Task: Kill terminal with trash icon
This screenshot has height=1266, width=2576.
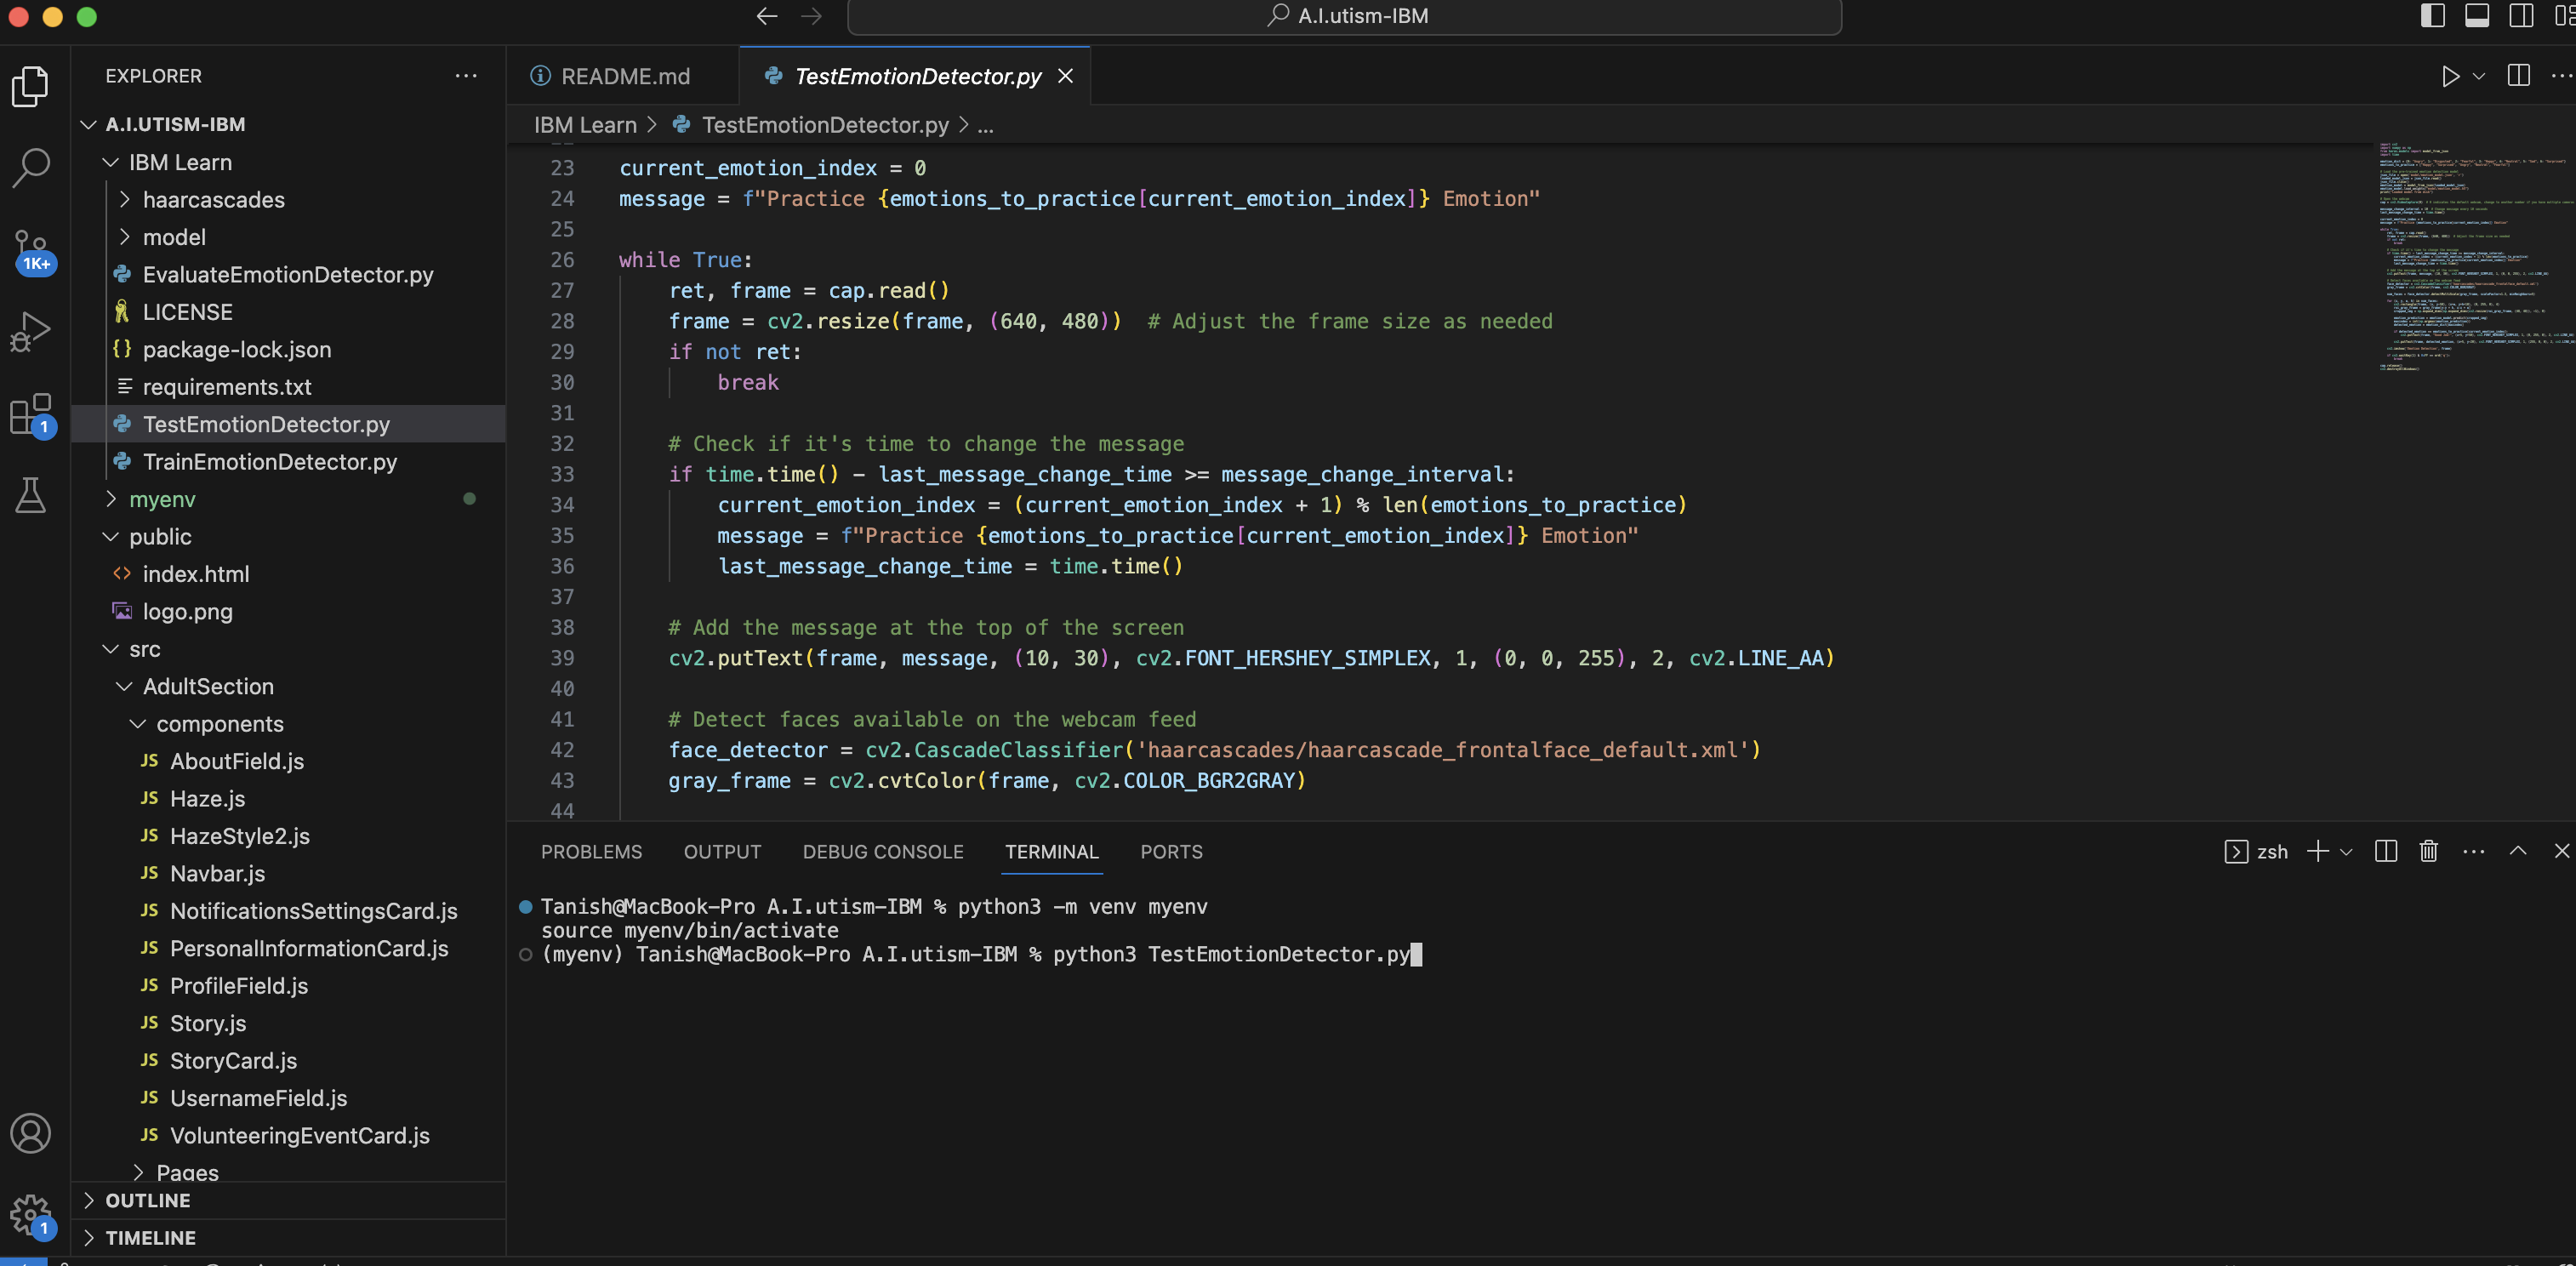Action: pyautogui.click(x=2428, y=851)
